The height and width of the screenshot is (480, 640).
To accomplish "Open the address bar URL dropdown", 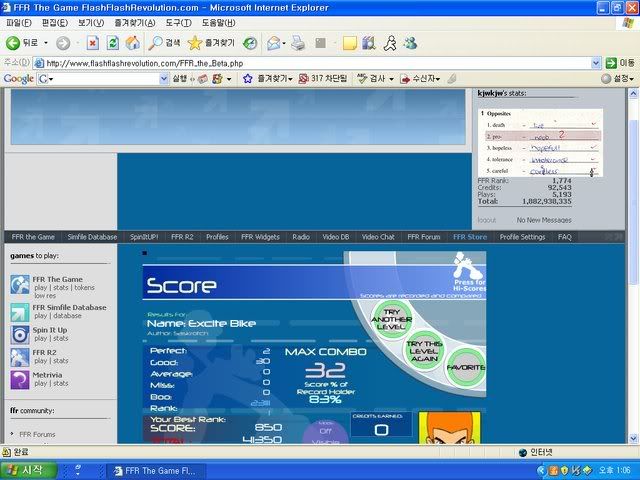I will (596, 62).
